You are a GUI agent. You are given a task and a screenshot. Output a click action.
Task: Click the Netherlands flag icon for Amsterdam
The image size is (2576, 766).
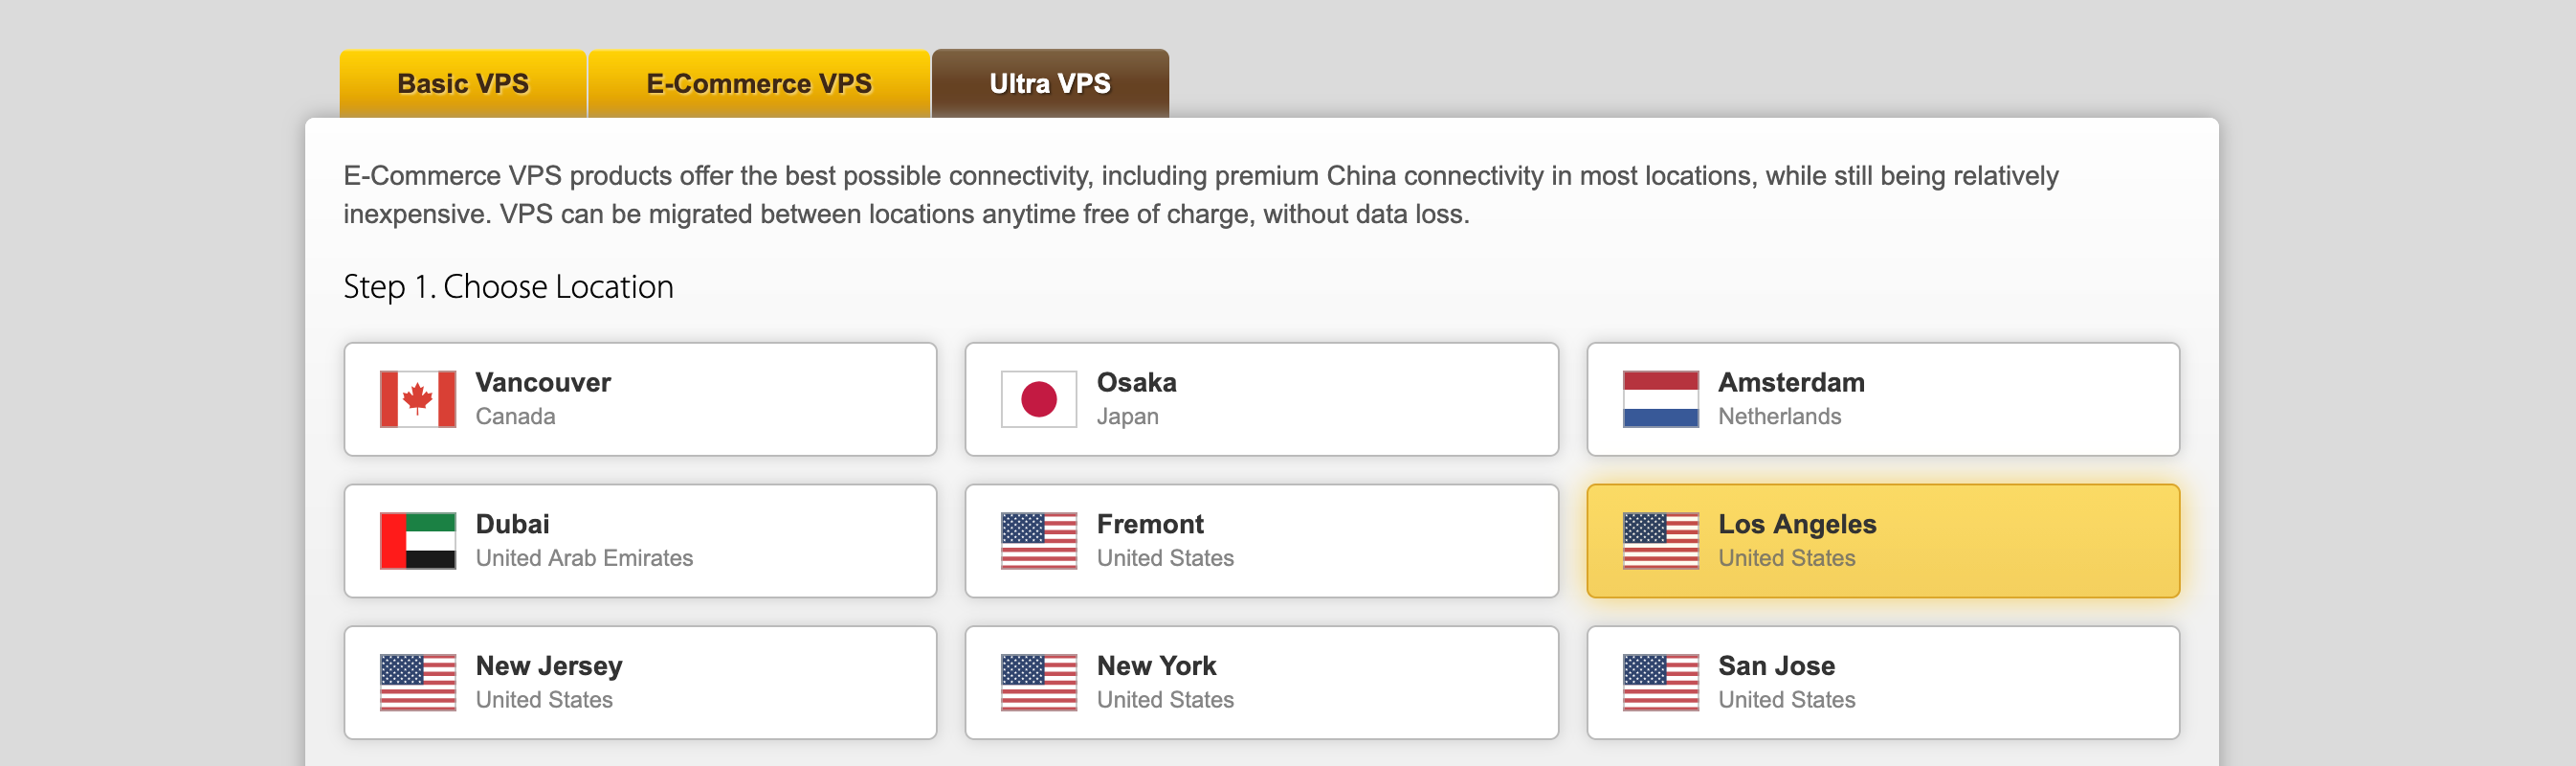point(1660,399)
